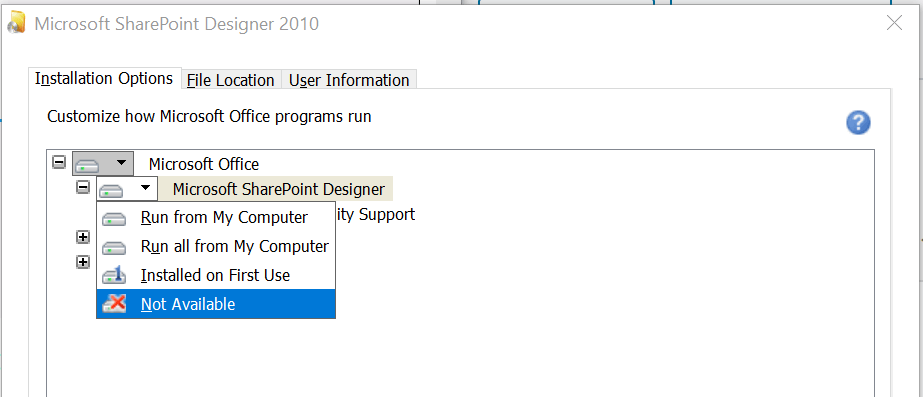This screenshot has width=923, height=400.
Task: Select the Microsoft SharePoint Designer tree item
Action: coord(278,189)
